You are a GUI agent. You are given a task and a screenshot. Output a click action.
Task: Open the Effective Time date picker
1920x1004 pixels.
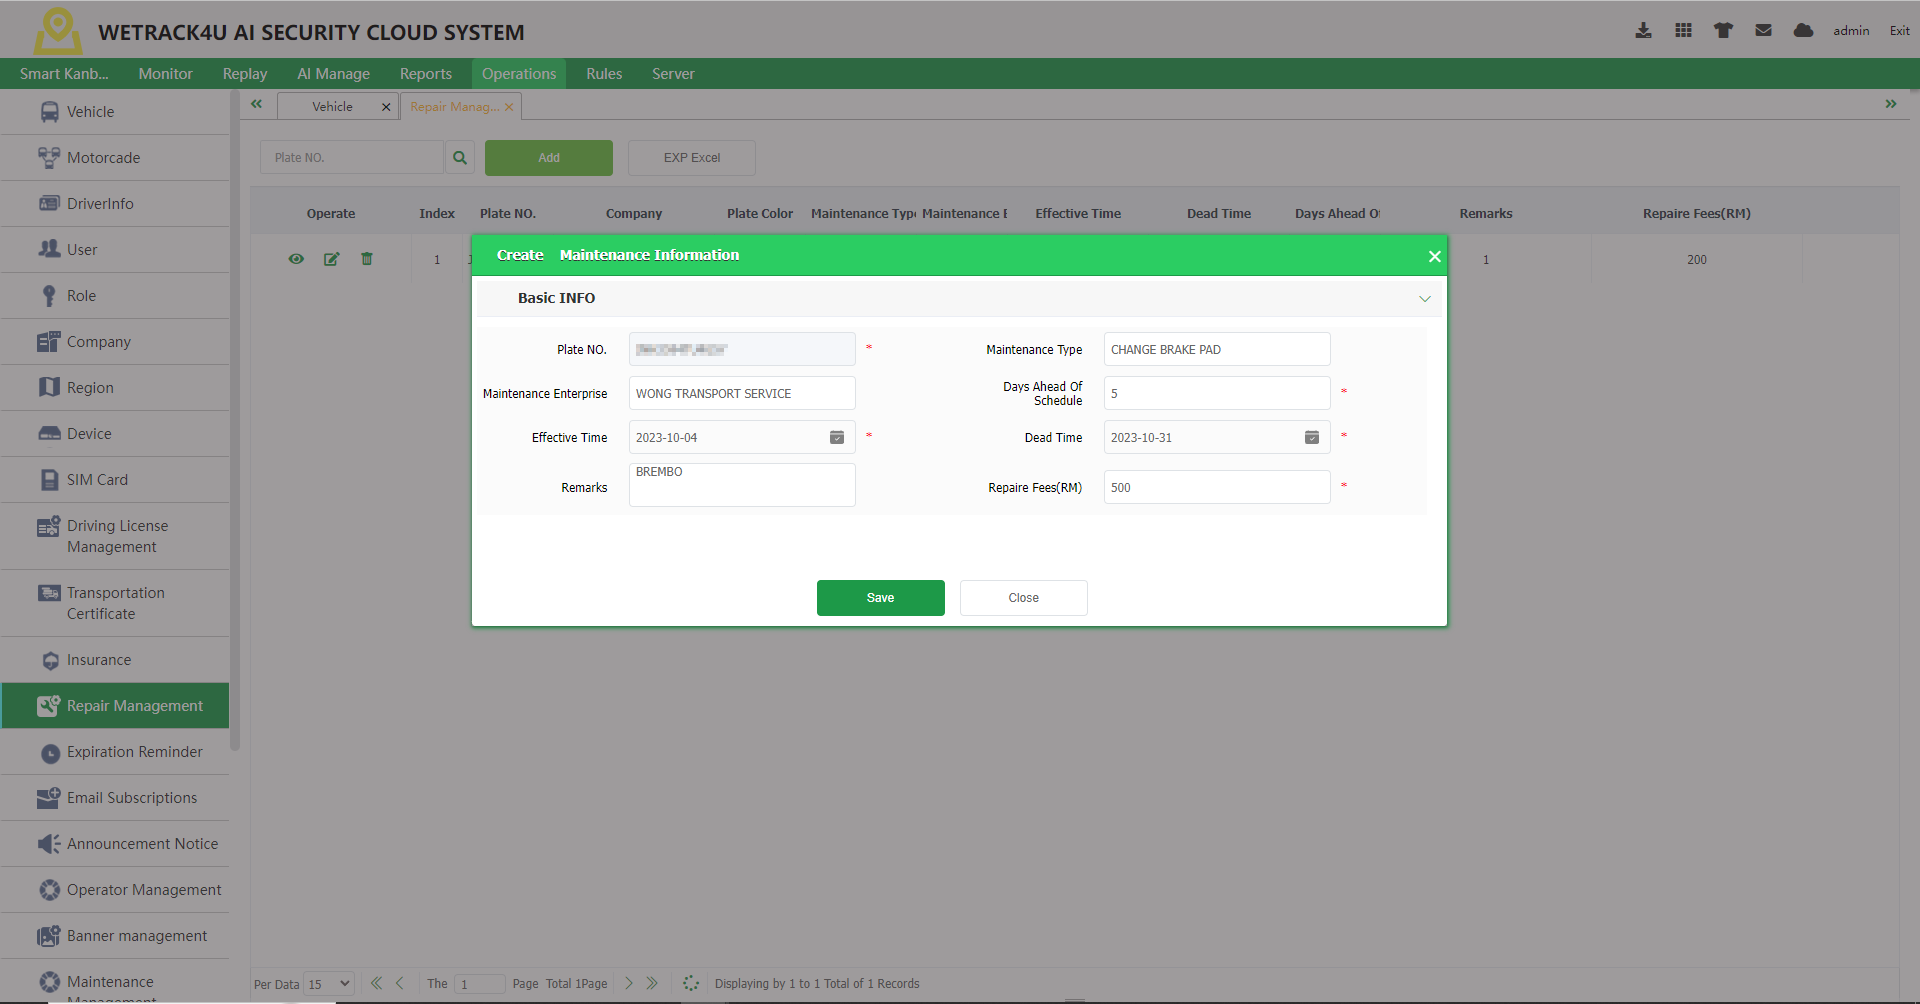(x=837, y=437)
